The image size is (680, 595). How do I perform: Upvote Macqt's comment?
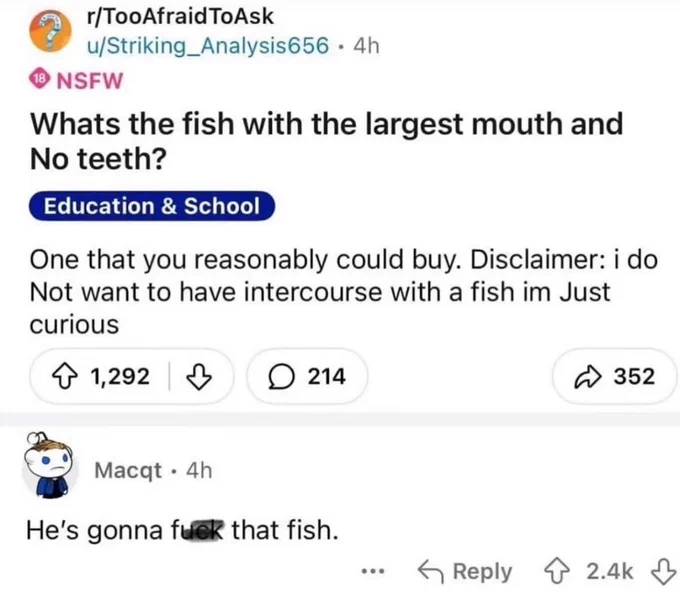[x=557, y=571]
